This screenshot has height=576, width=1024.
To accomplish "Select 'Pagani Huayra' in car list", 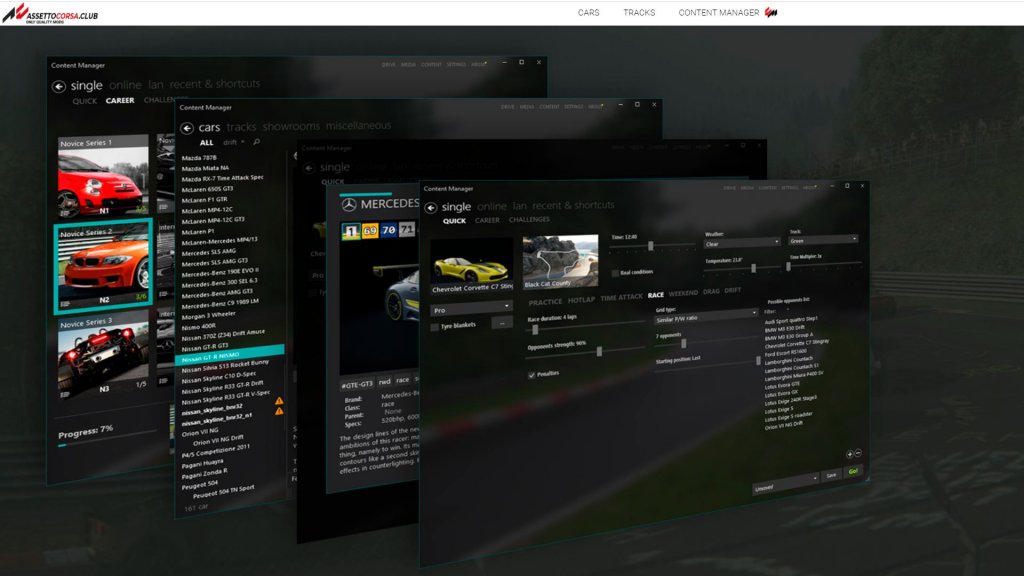I will pos(202,463).
